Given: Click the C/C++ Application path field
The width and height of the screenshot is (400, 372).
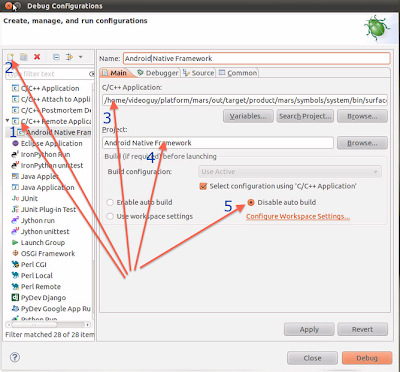Looking at the screenshot, I should pyautogui.click(x=245, y=100).
